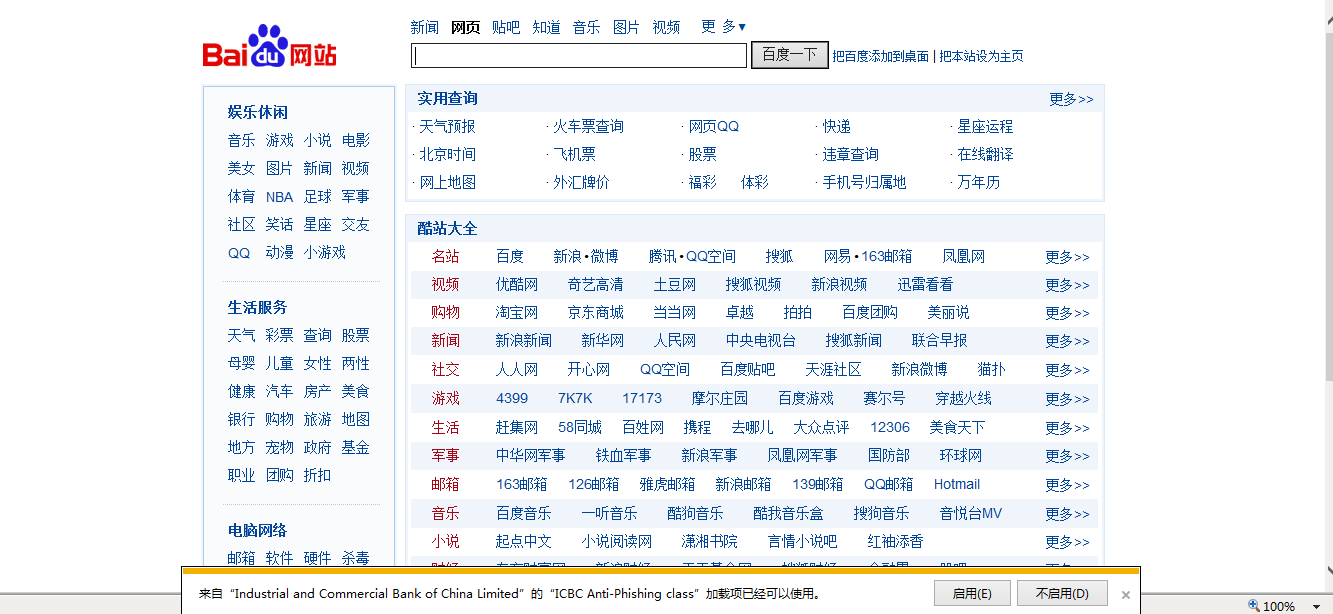Open 手机号归属地 link

864,182
